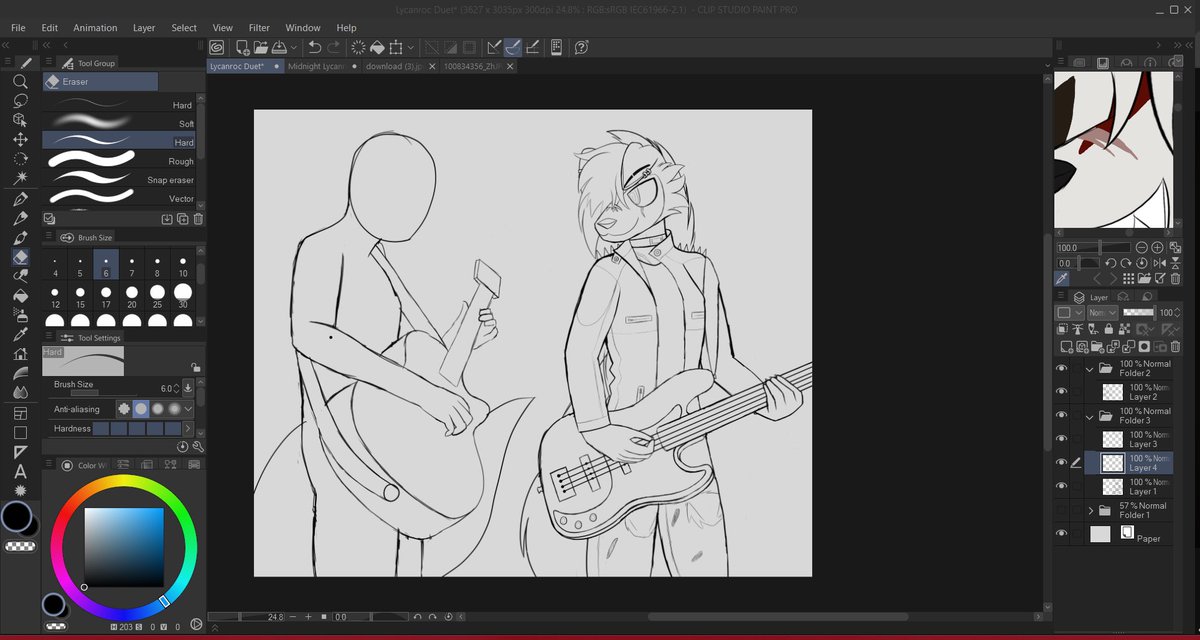
Task: Toggle Layer 3 visibility eye
Action: click(1062, 439)
